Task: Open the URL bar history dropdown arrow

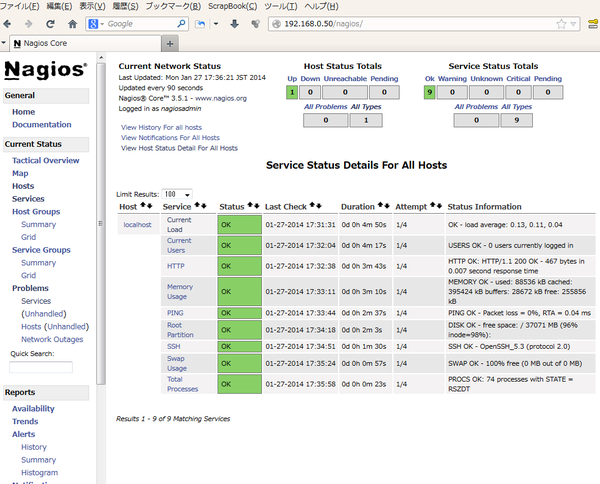Action: [x=573, y=24]
